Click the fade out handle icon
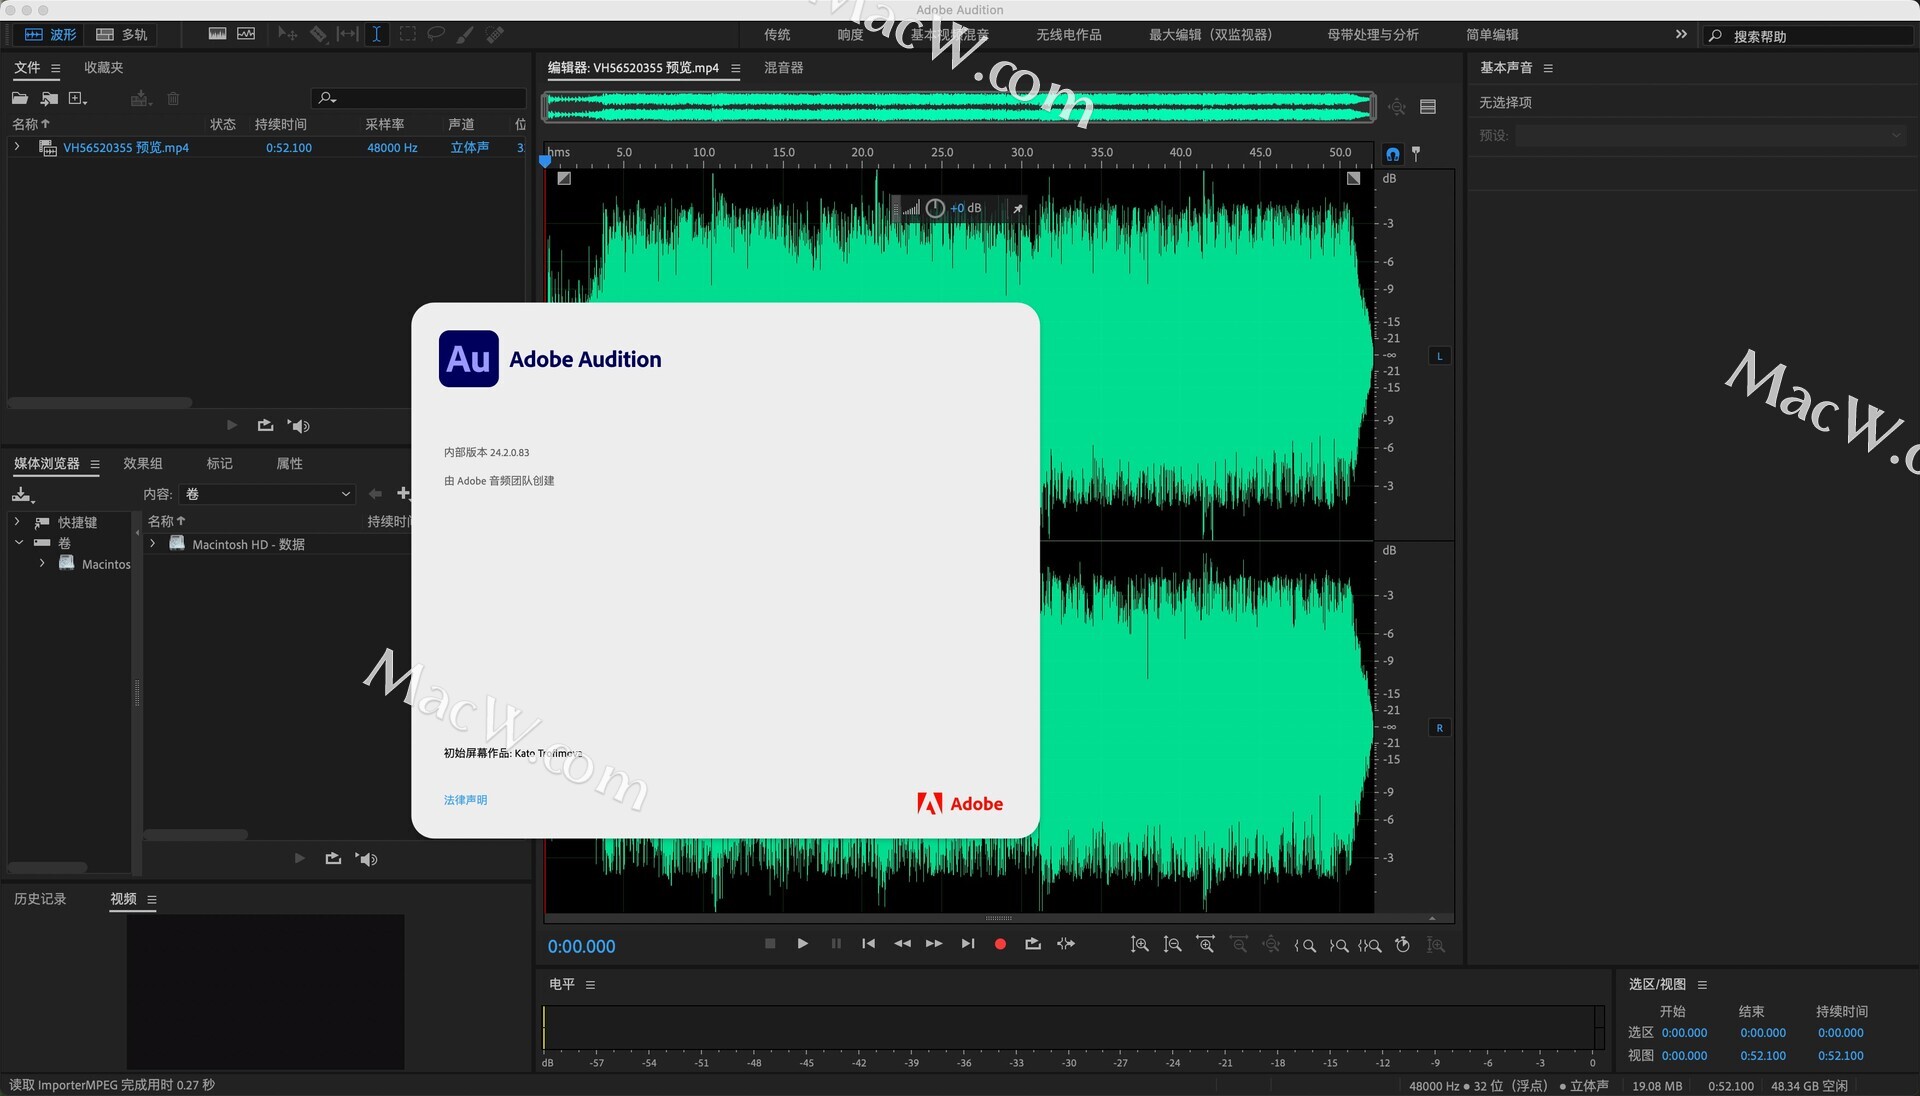This screenshot has width=1920, height=1096. tap(1353, 178)
